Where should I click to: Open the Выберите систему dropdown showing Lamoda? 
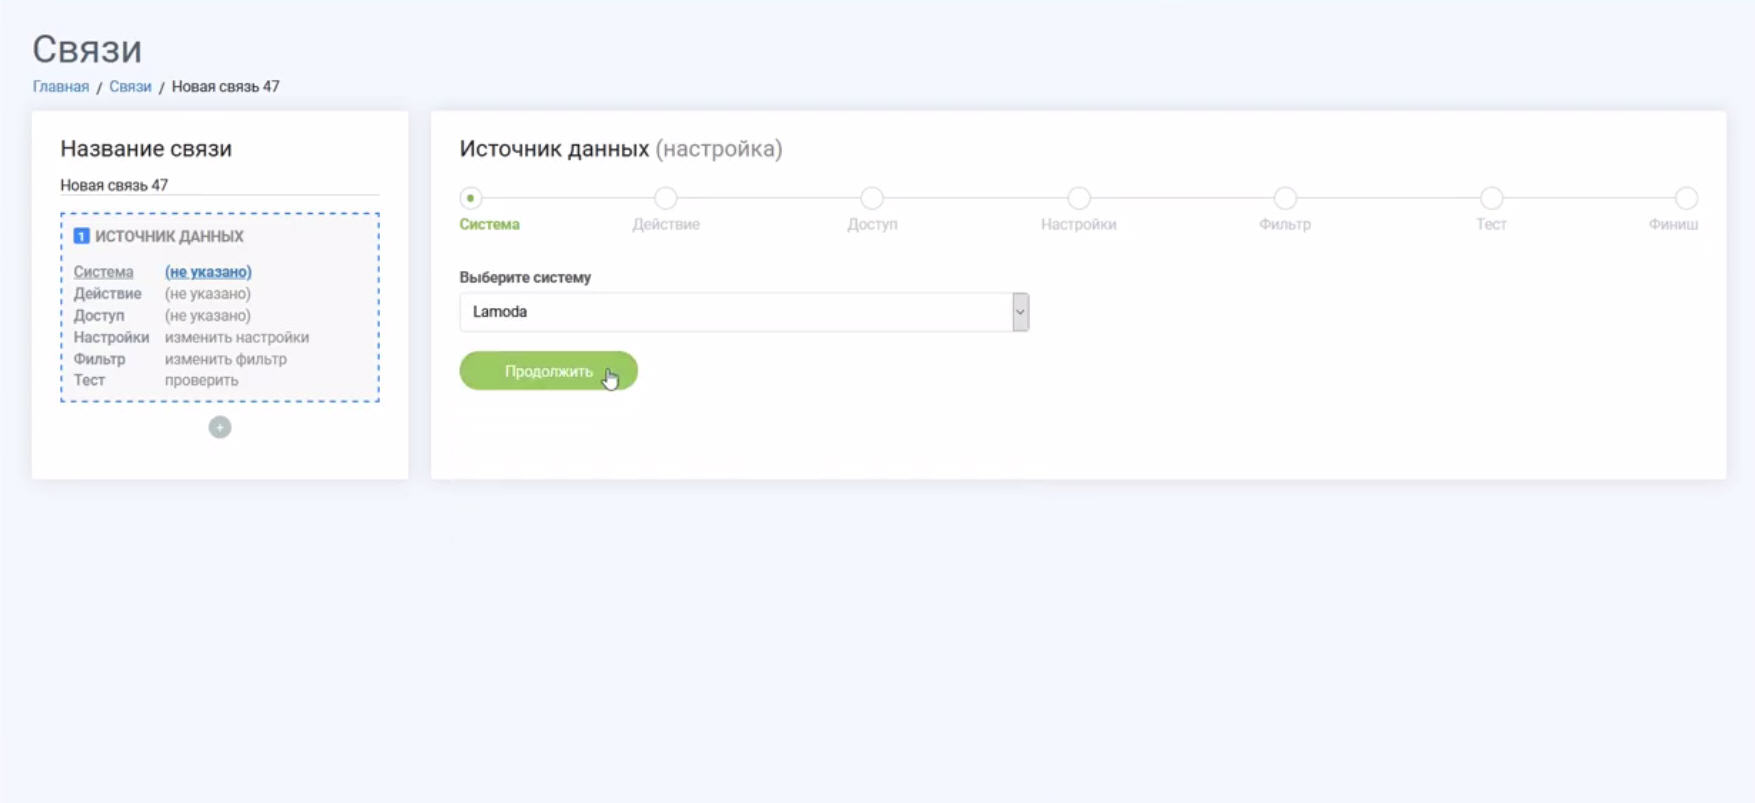[x=744, y=312]
